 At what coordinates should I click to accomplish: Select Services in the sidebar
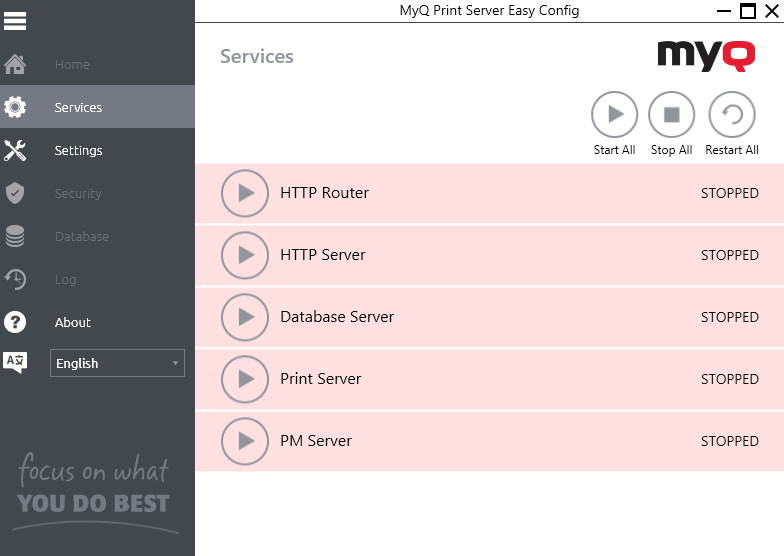(x=78, y=108)
